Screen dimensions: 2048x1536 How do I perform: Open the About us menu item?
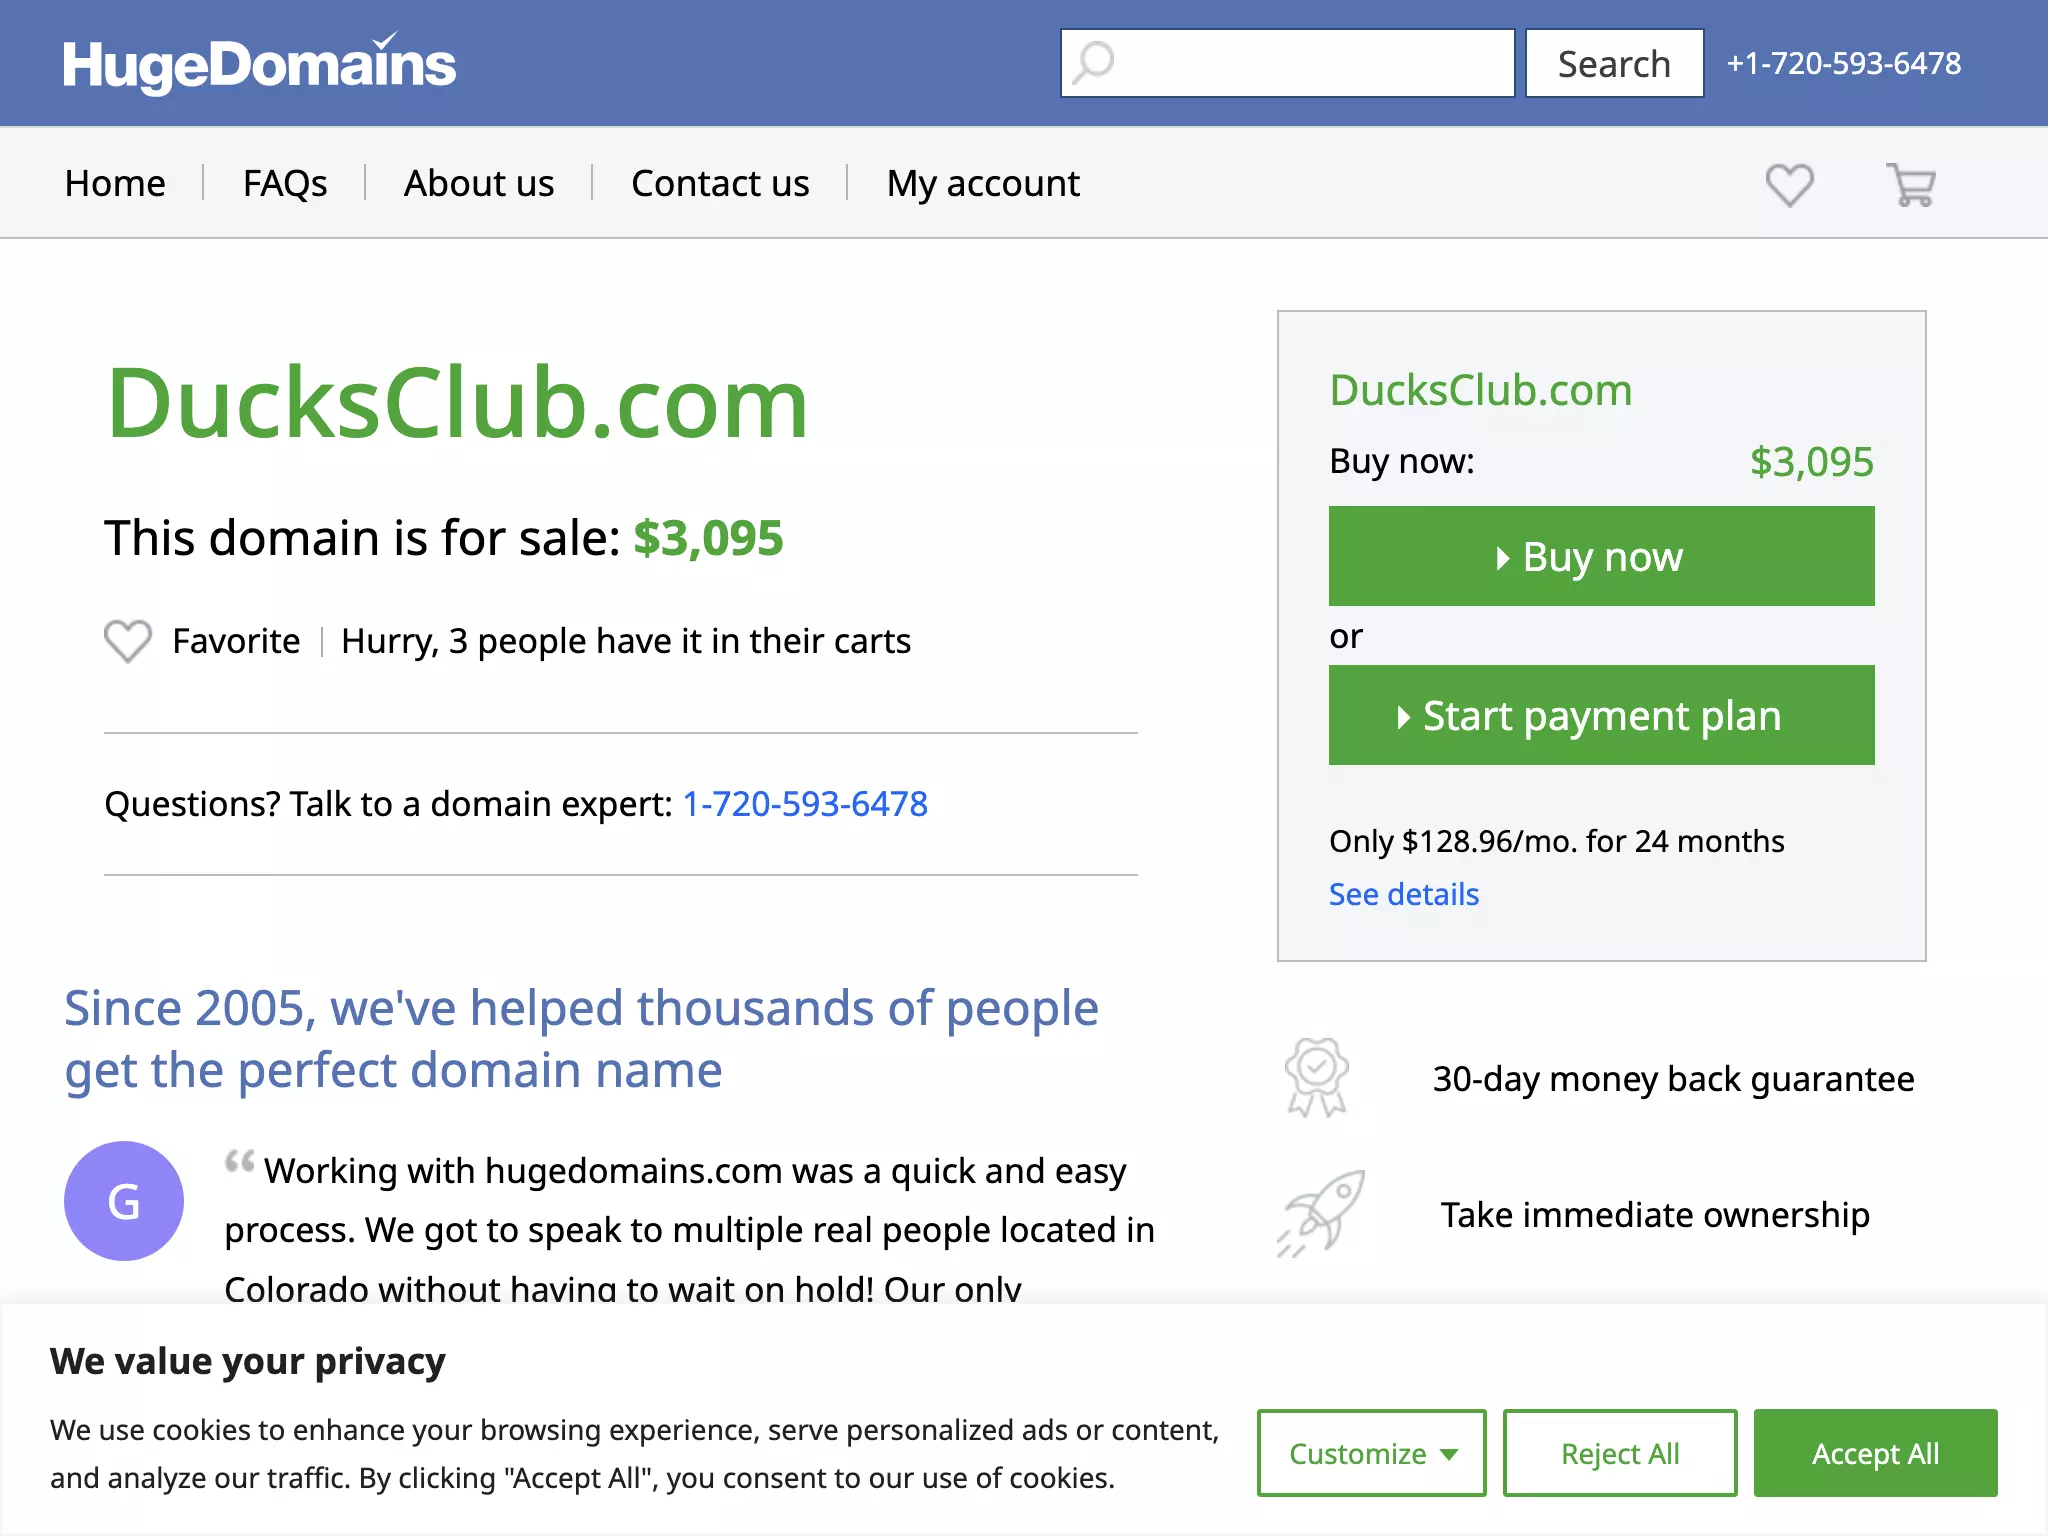(479, 183)
